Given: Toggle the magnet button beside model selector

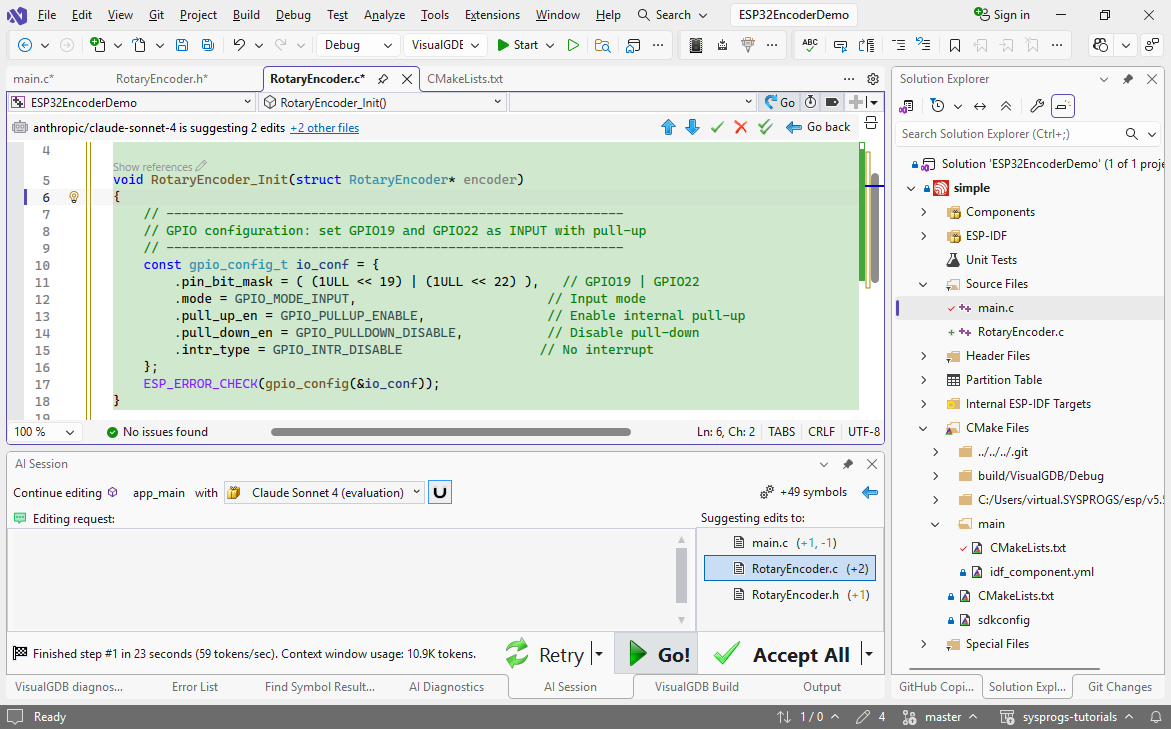Looking at the screenshot, I should 439,492.
